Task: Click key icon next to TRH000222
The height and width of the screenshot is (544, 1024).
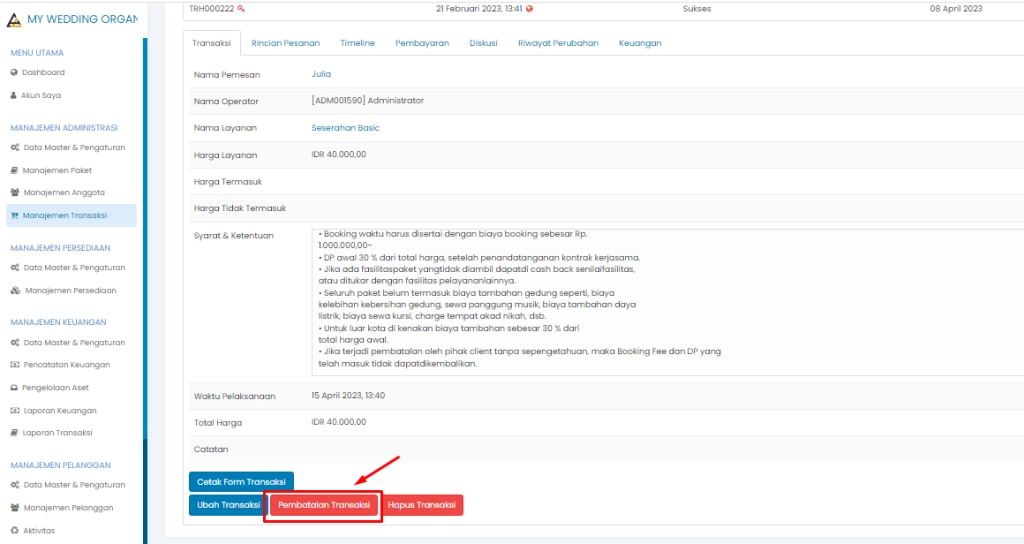Action: (x=241, y=9)
